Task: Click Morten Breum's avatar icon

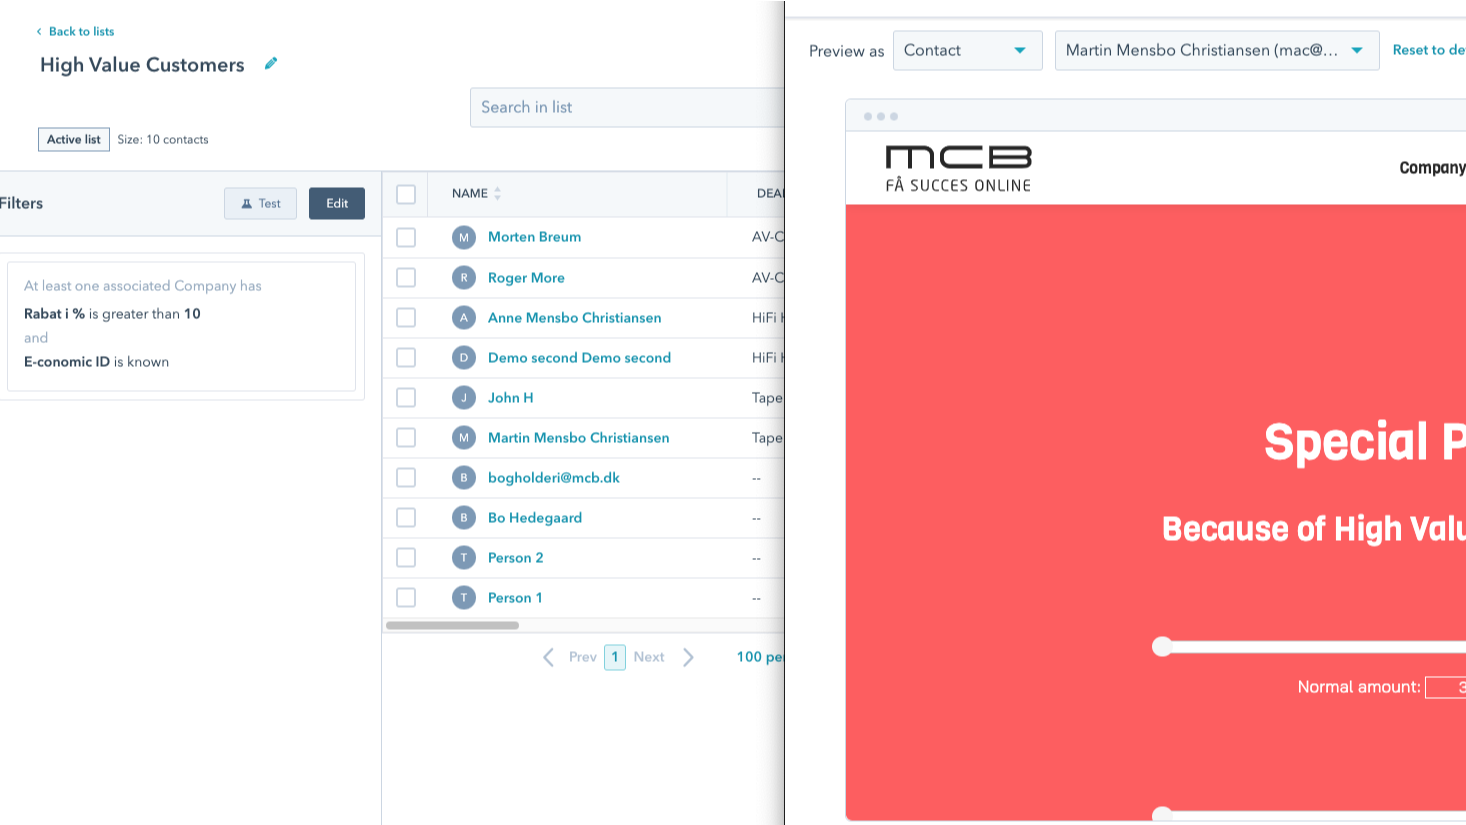Action: [x=463, y=237]
